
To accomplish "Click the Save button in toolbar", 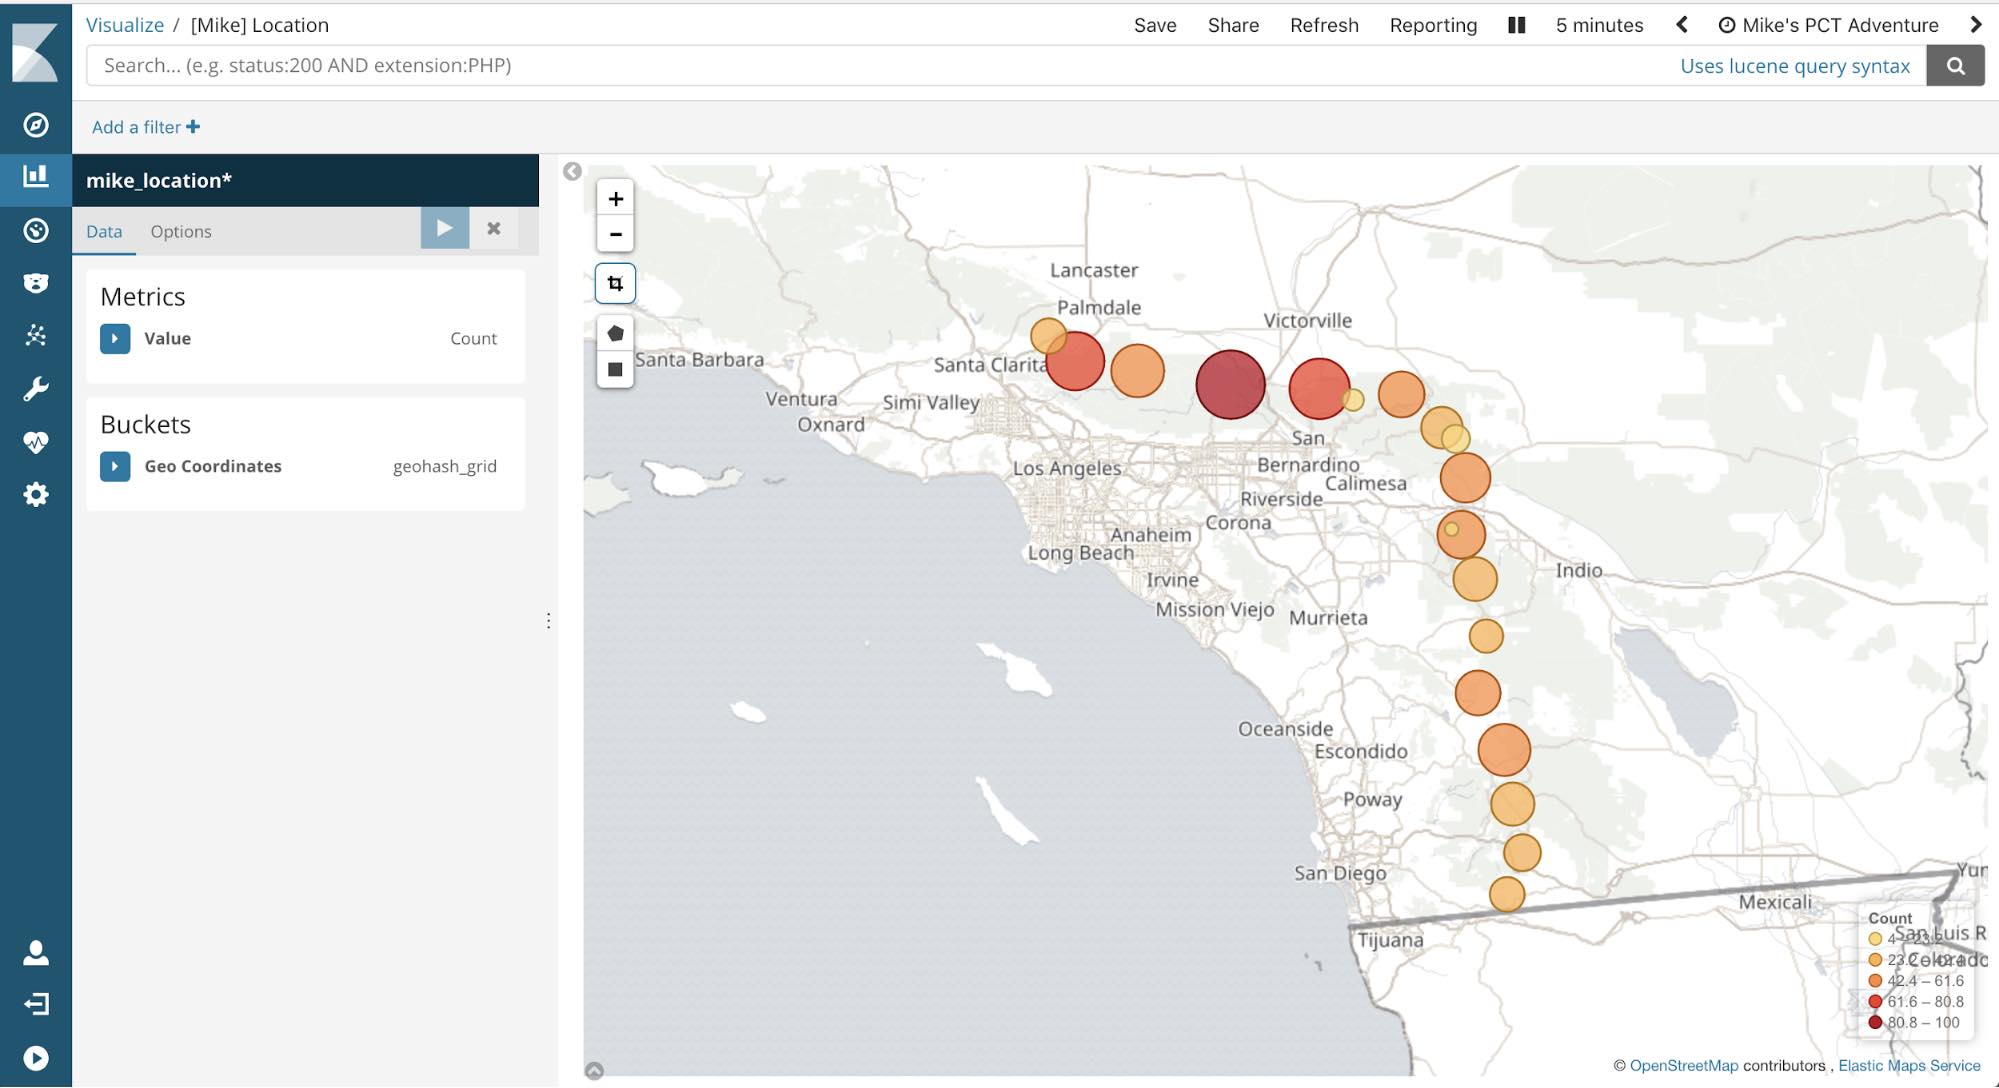I will 1154,24.
